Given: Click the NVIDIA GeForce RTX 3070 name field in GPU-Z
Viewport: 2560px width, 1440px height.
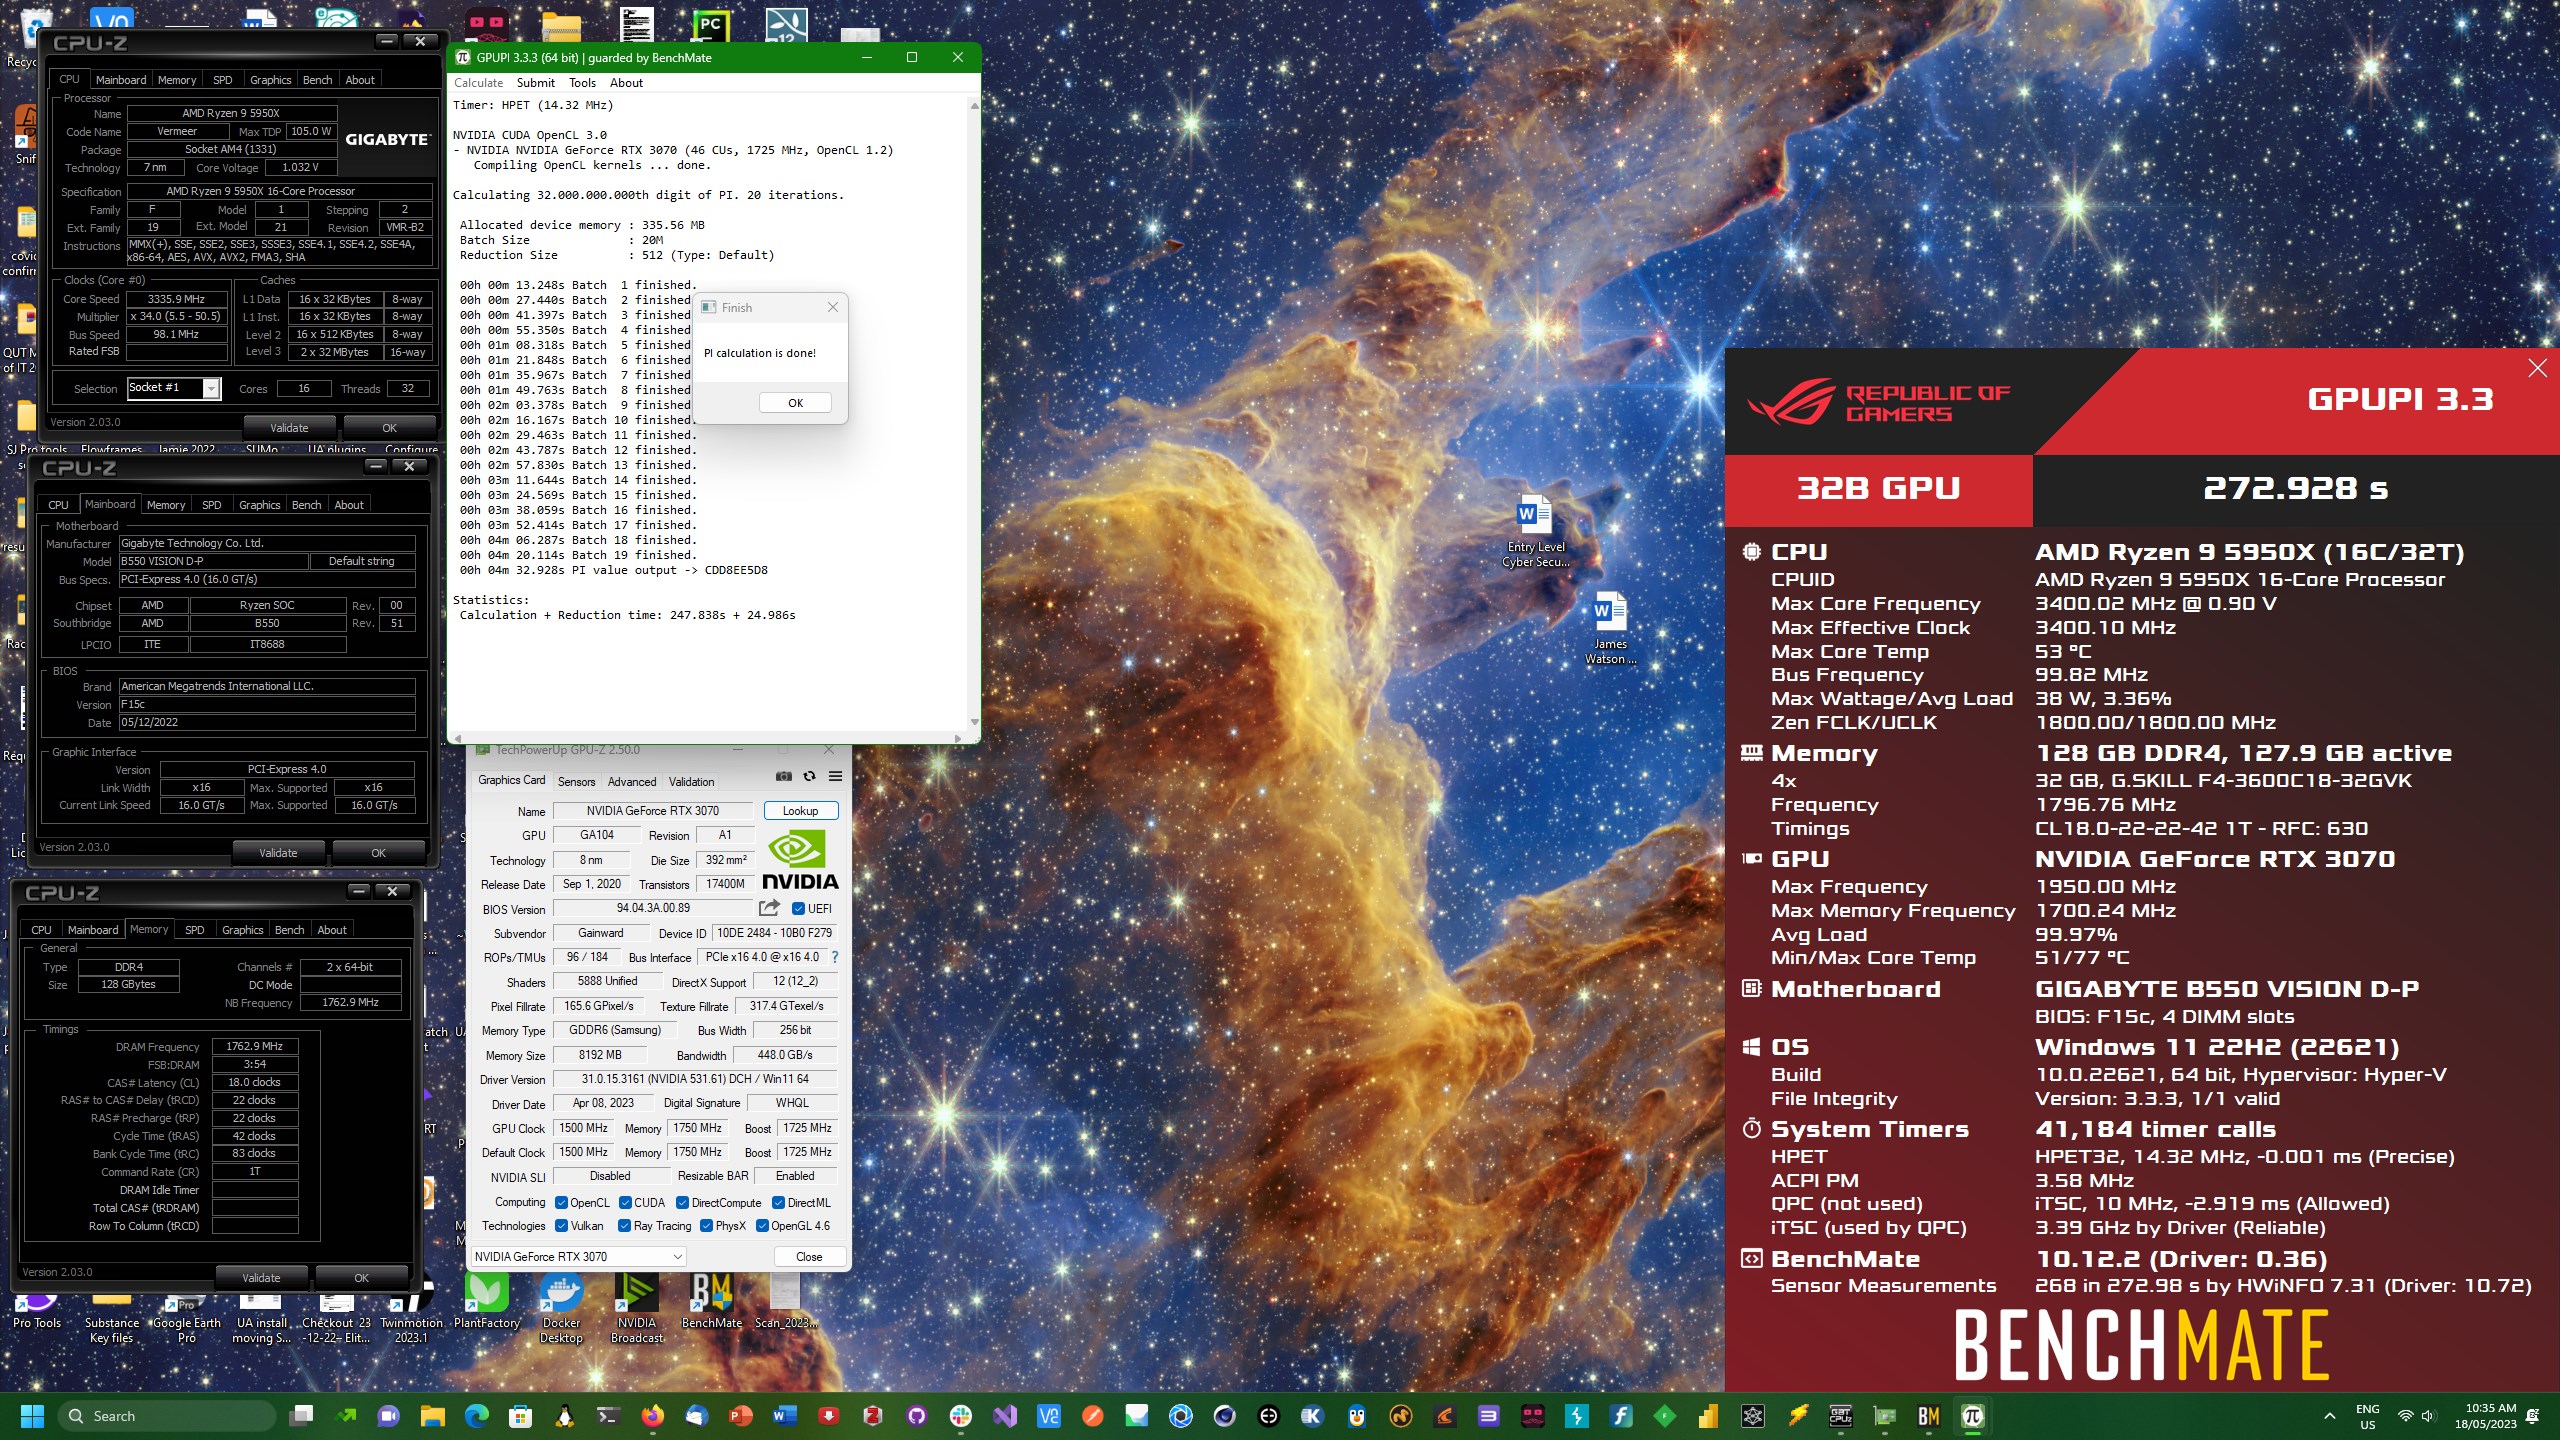Looking at the screenshot, I should click(652, 811).
